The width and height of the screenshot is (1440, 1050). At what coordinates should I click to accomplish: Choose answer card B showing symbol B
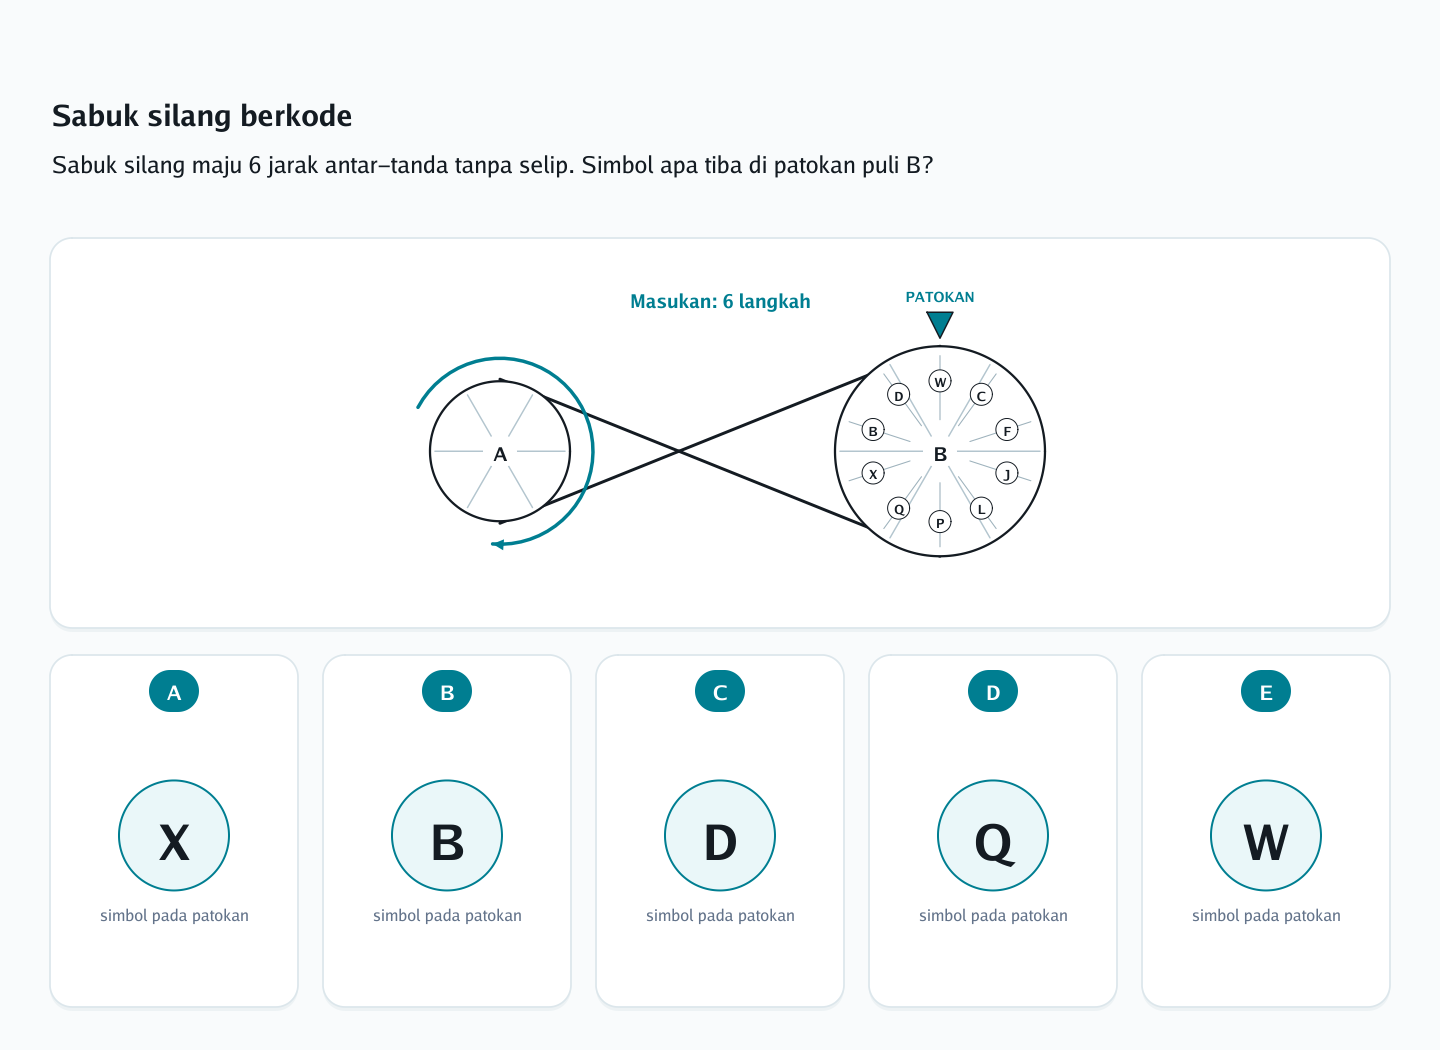pos(447,831)
